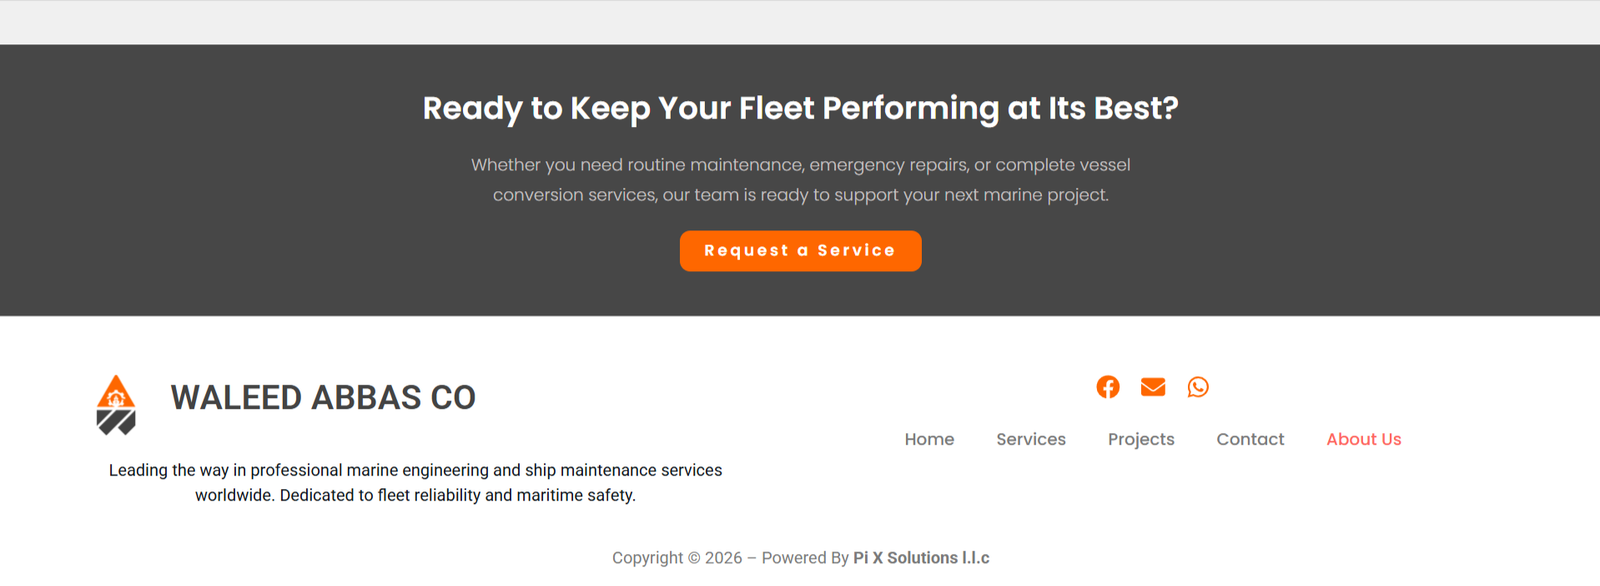Select Projects in the footer navigation
This screenshot has width=1600, height=586.
pyautogui.click(x=1141, y=439)
